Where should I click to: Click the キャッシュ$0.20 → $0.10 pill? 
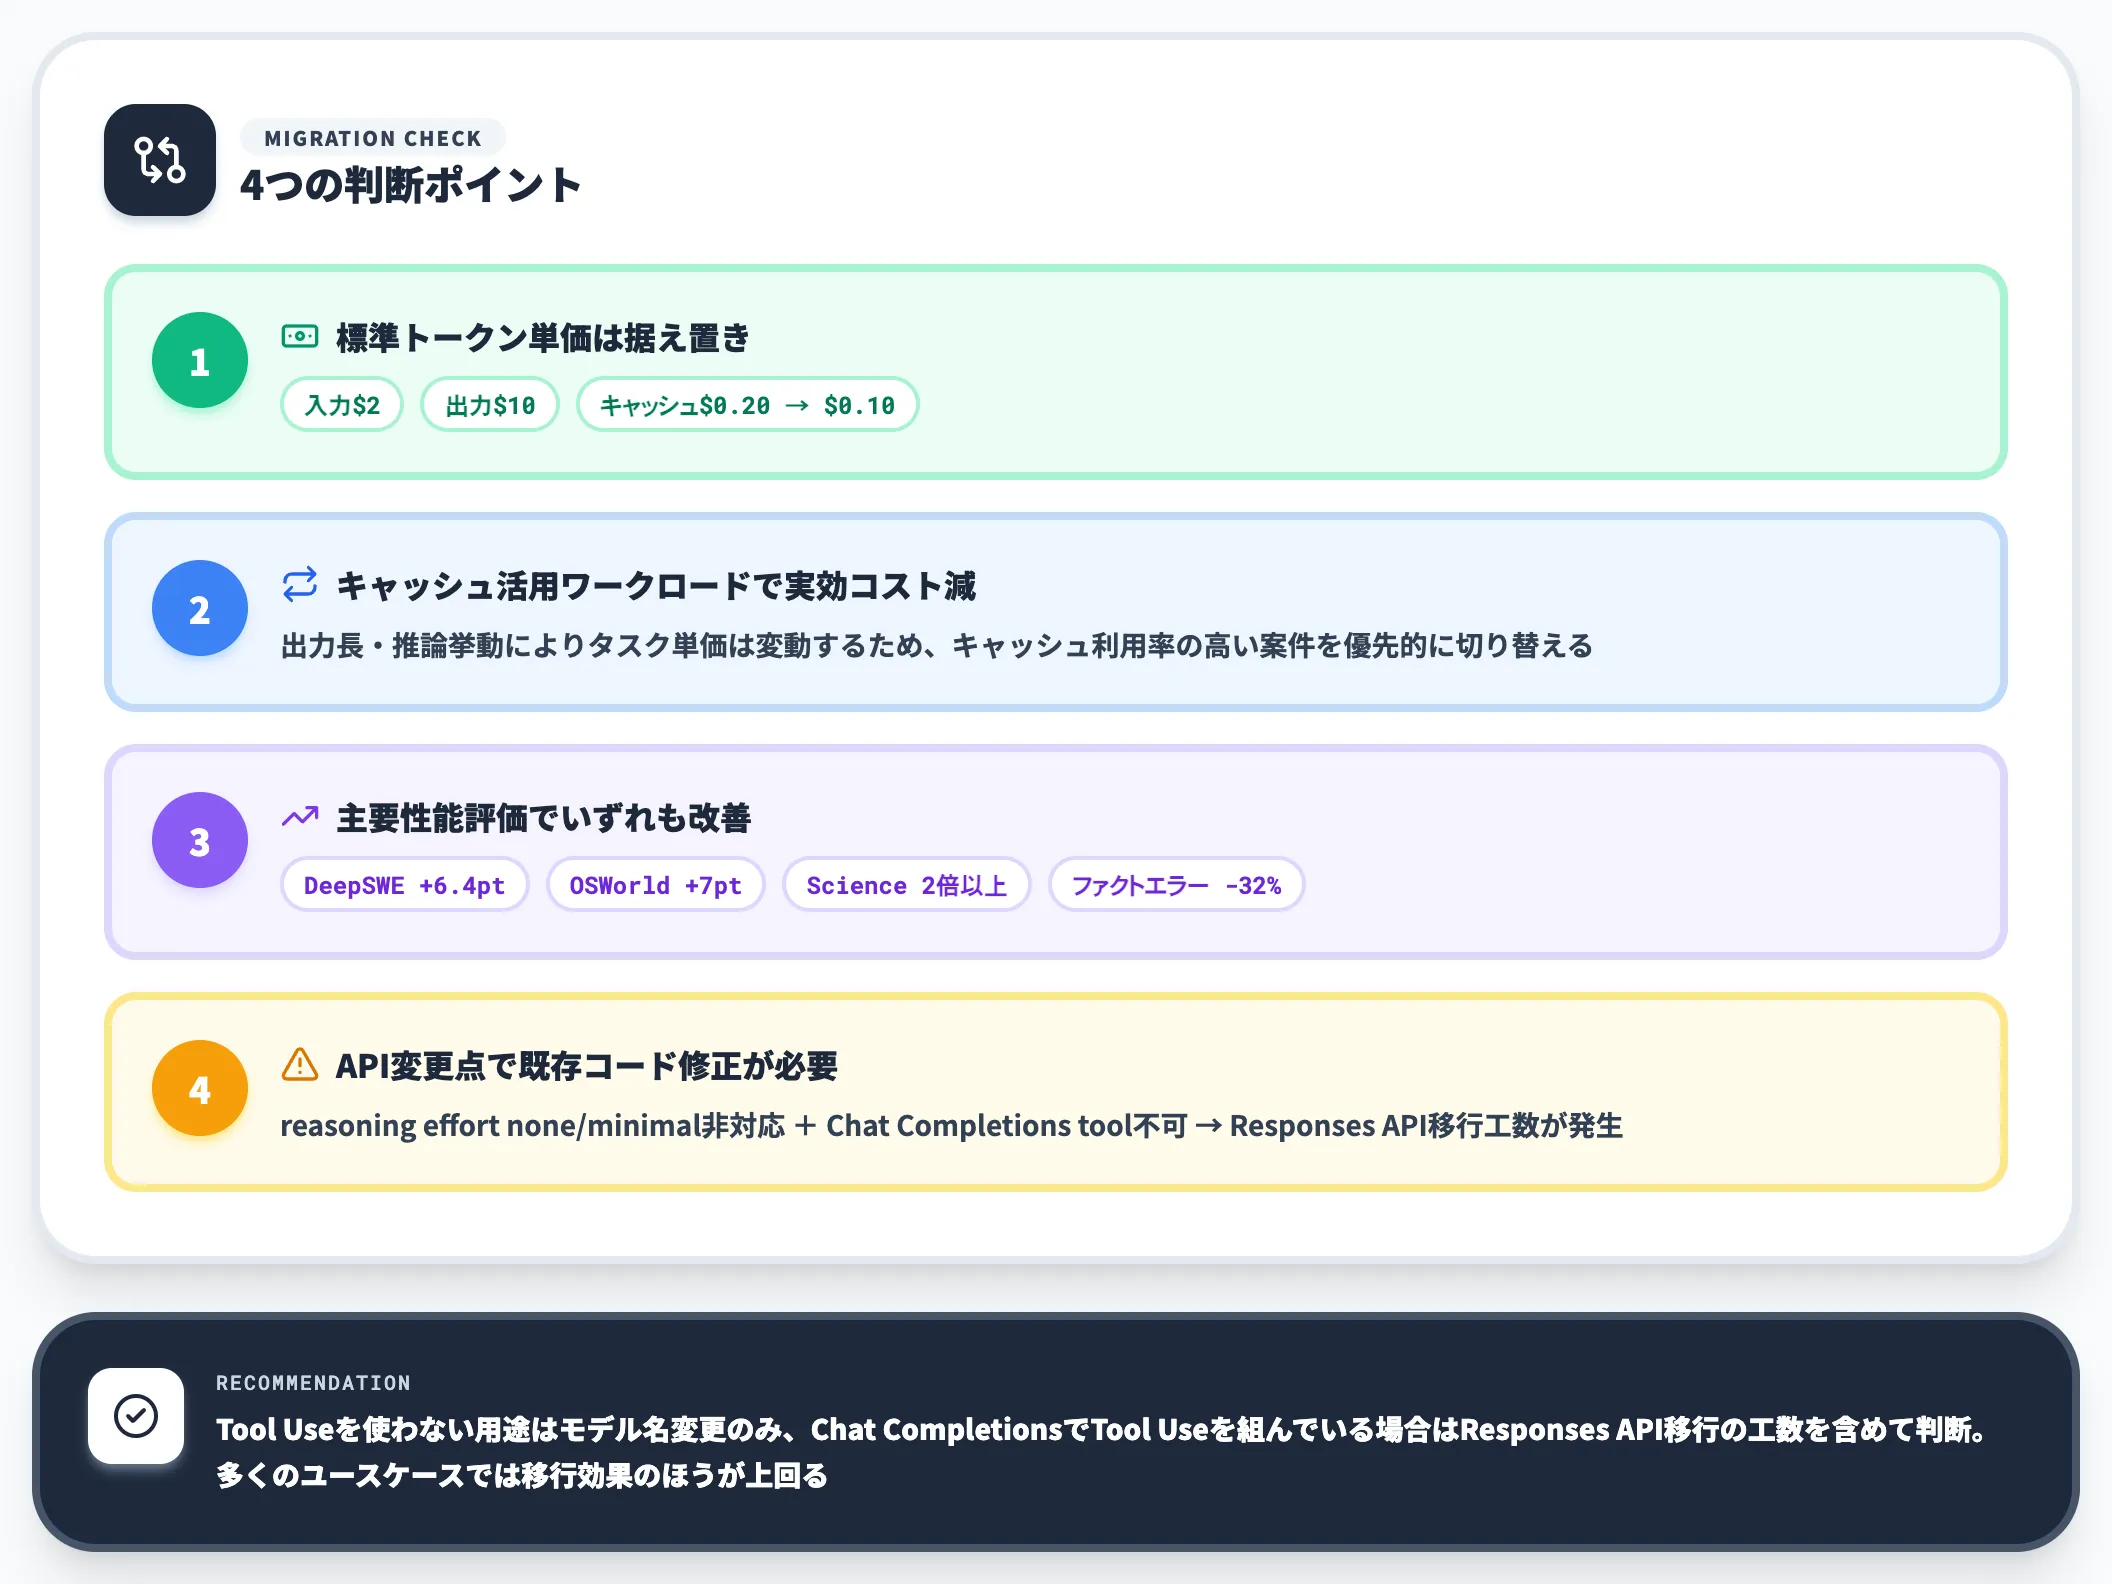(748, 405)
